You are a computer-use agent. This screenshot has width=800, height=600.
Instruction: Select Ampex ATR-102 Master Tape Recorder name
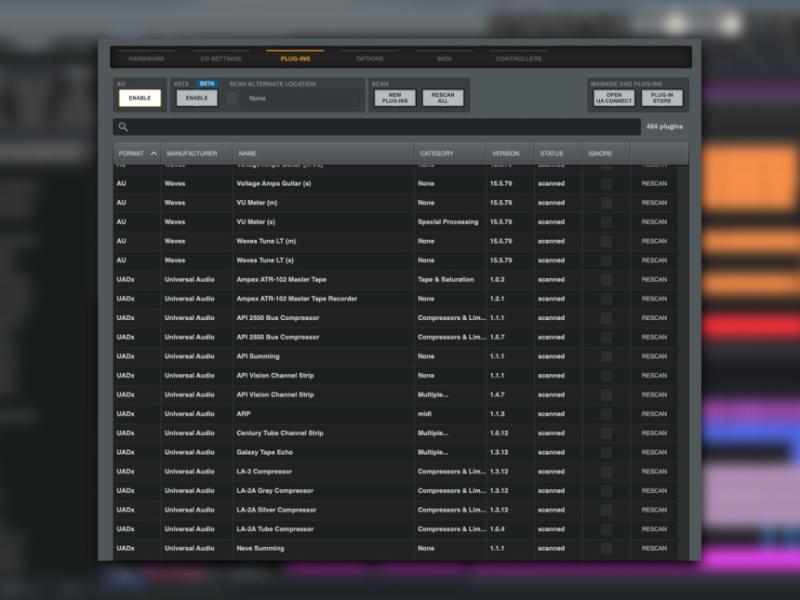pos(296,299)
